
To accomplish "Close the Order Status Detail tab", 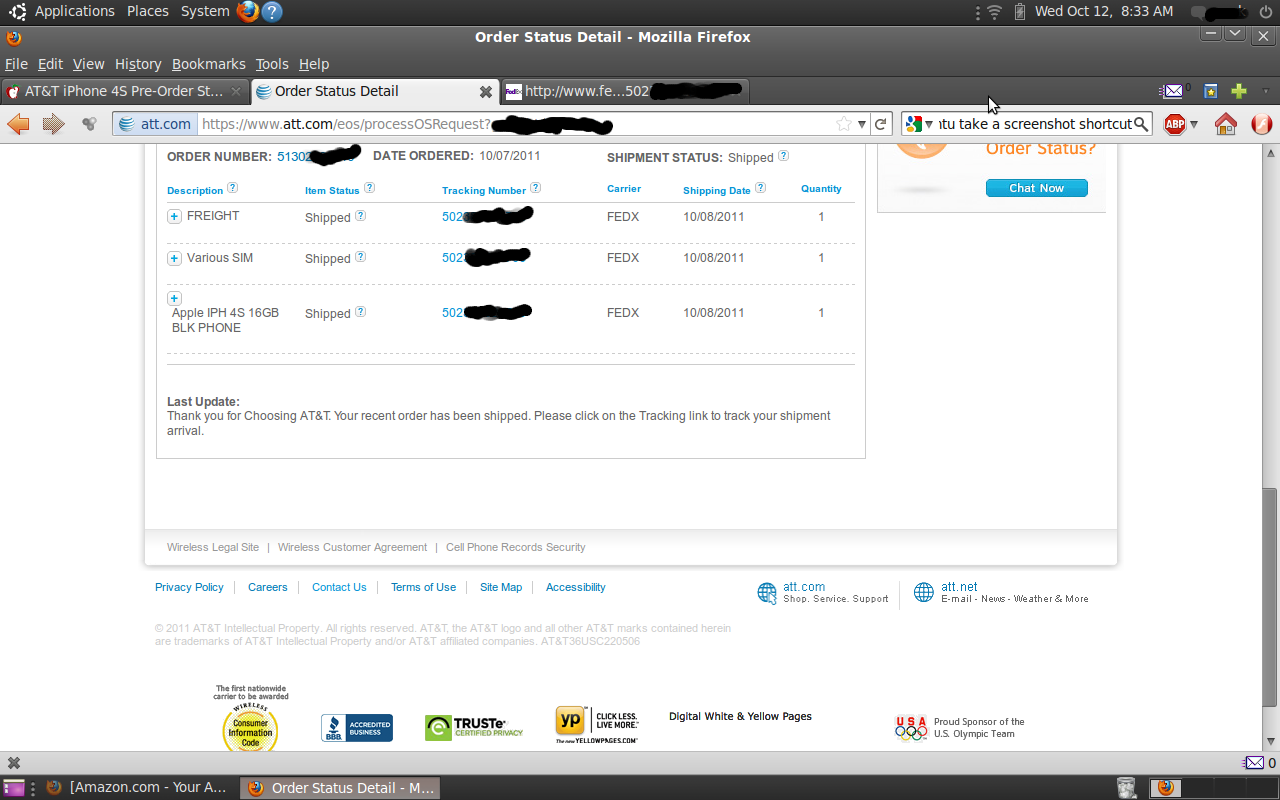I will point(486,91).
